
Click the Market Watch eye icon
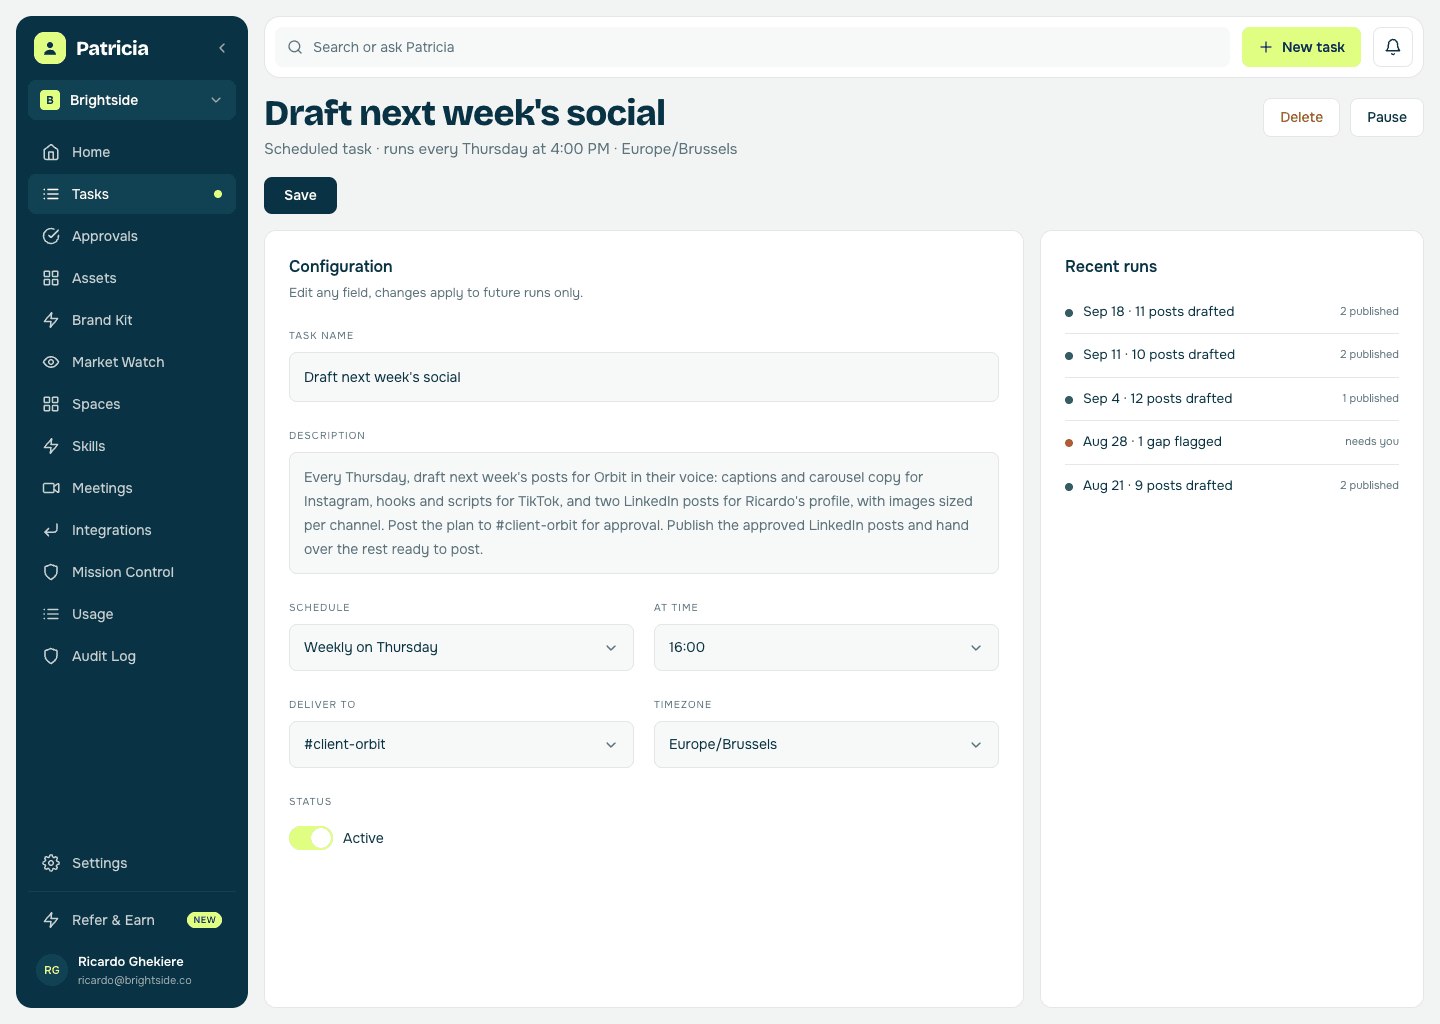pyautogui.click(x=51, y=362)
